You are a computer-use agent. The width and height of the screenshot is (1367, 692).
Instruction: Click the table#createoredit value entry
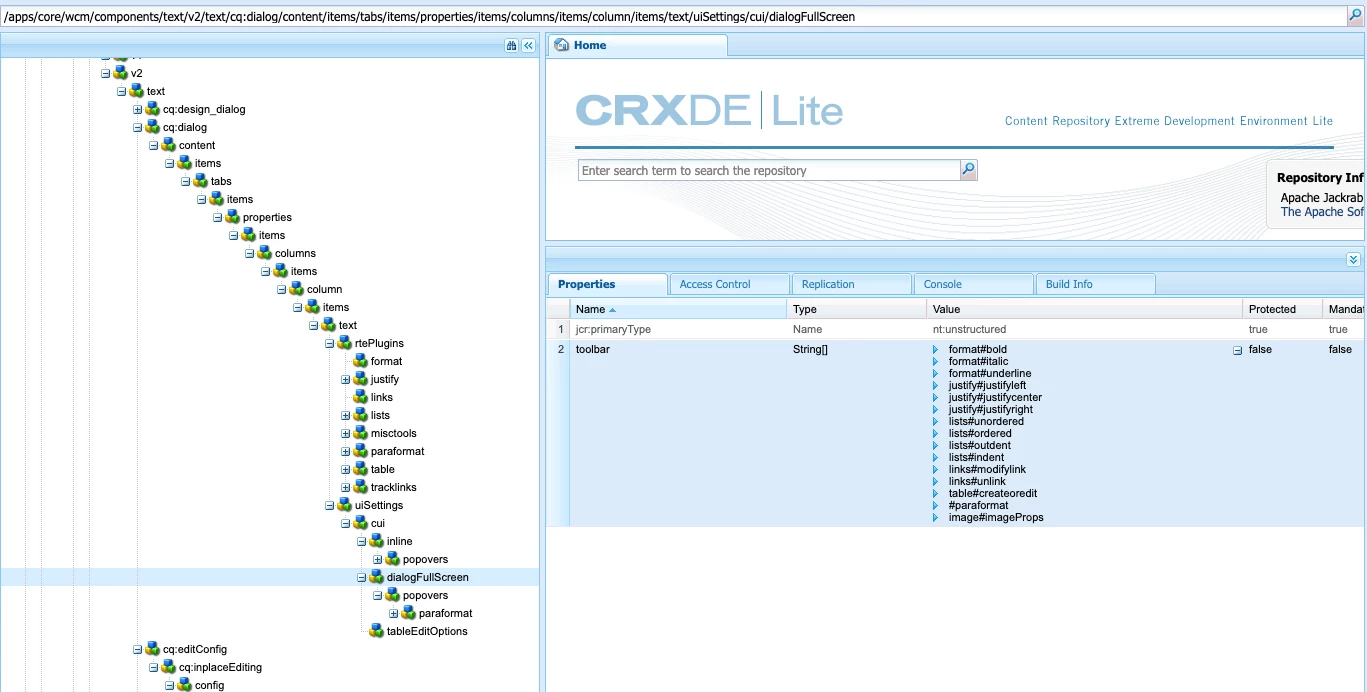(992, 494)
